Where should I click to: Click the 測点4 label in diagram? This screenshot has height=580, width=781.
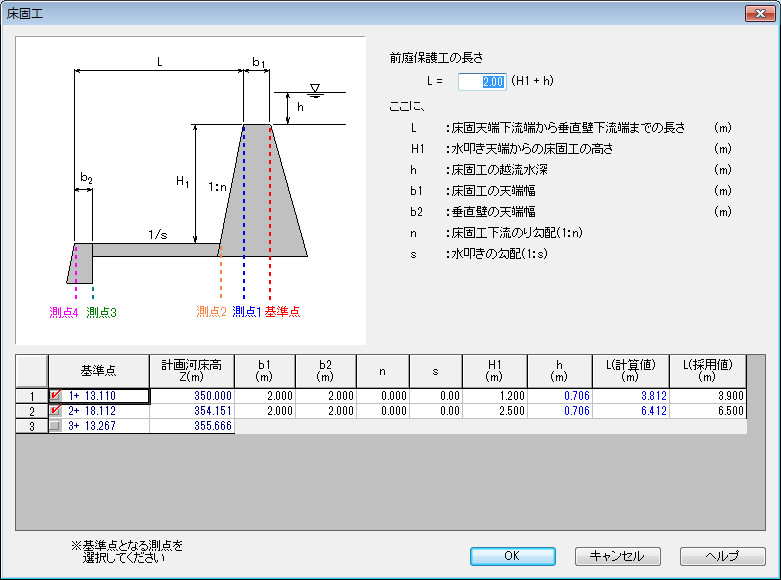[x=64, y=313]
